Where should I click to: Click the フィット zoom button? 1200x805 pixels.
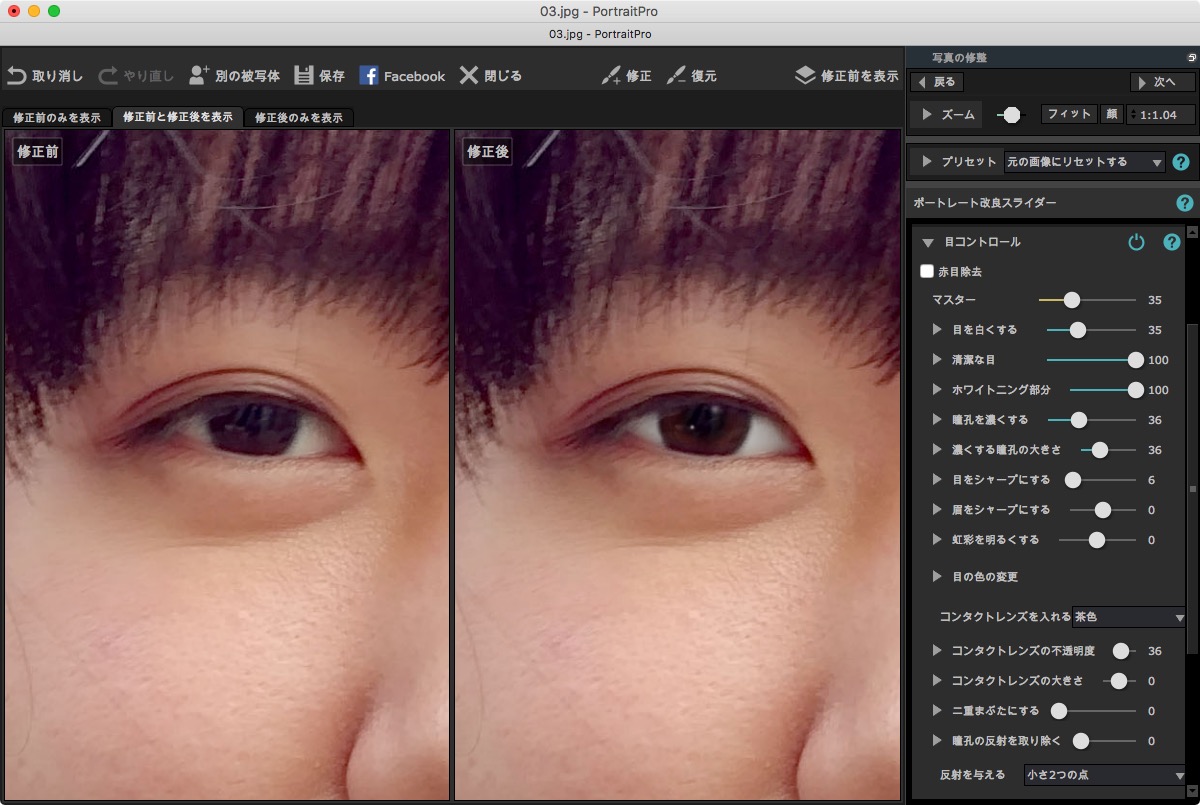click(1069, 114)
